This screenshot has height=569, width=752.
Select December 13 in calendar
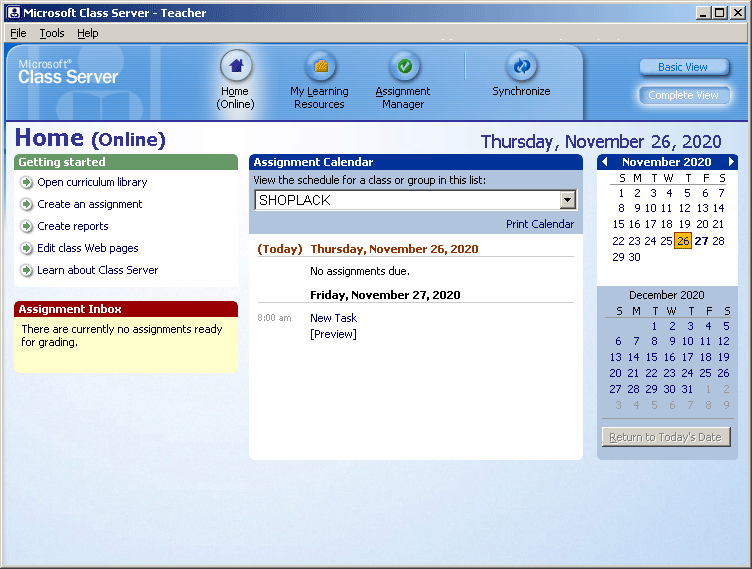pos(616,357)
